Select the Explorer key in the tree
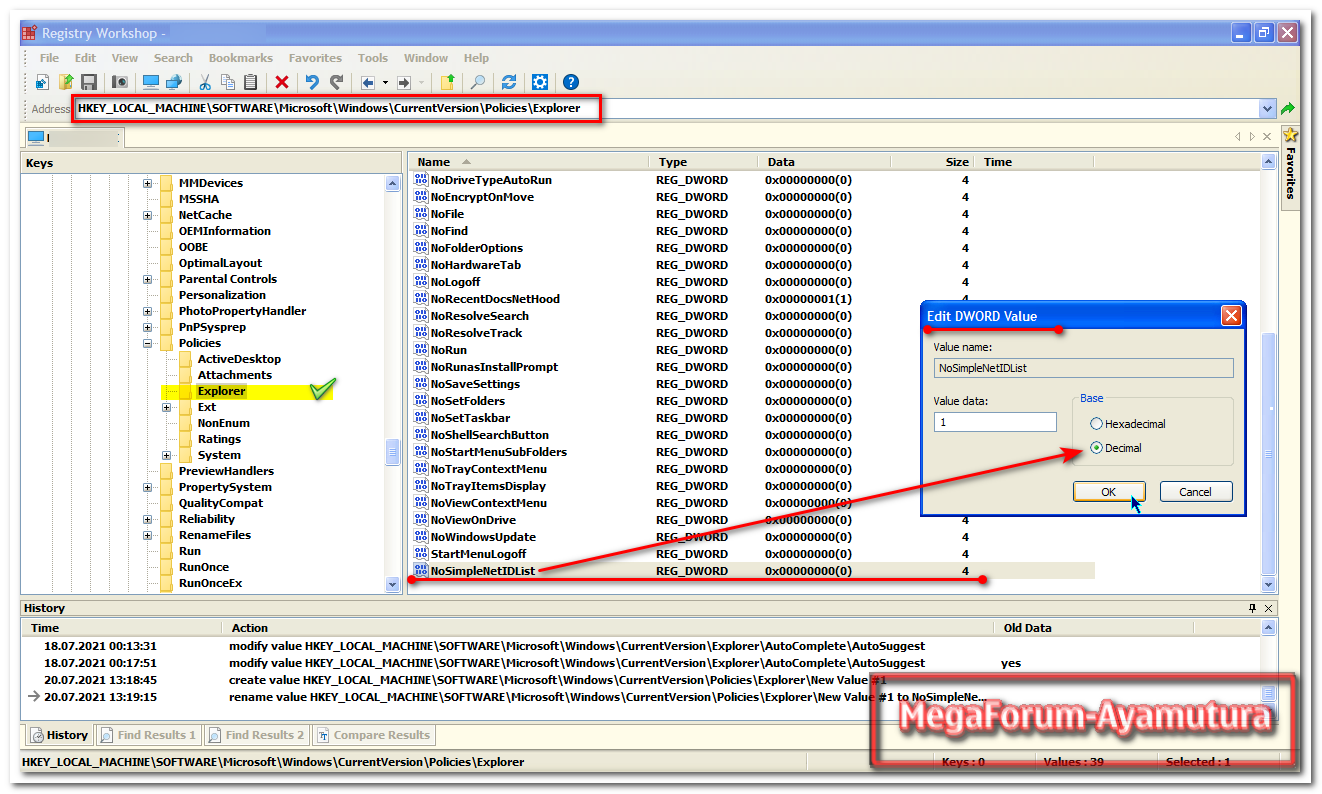1322x794 pixels. [x=221, y=391]
